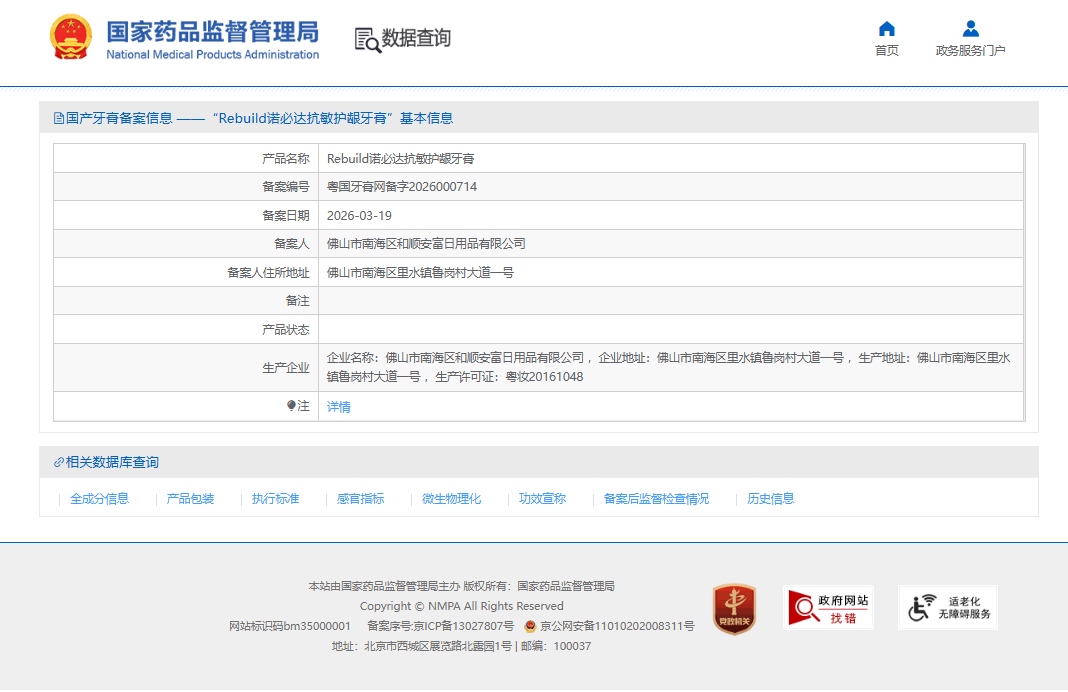
Task: Open 执行标准 link
Action: tap(275, 499)
